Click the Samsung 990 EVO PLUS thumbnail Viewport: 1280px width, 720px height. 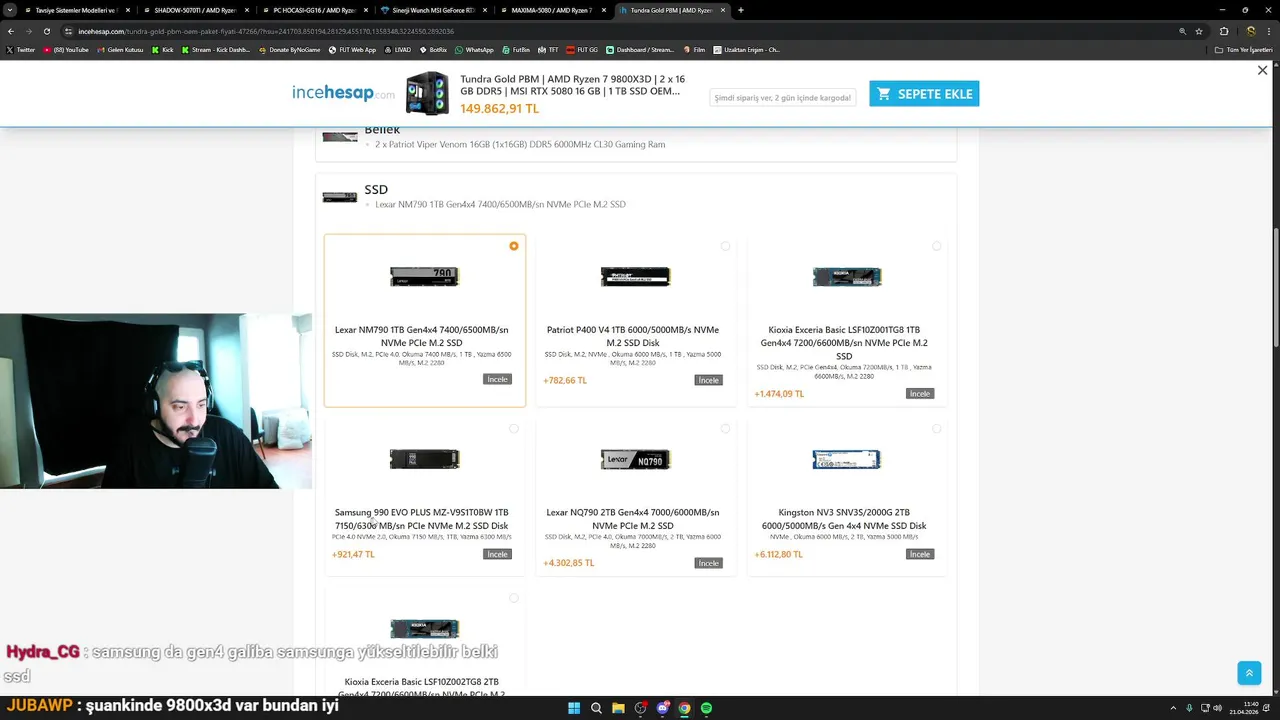[424, 459]
